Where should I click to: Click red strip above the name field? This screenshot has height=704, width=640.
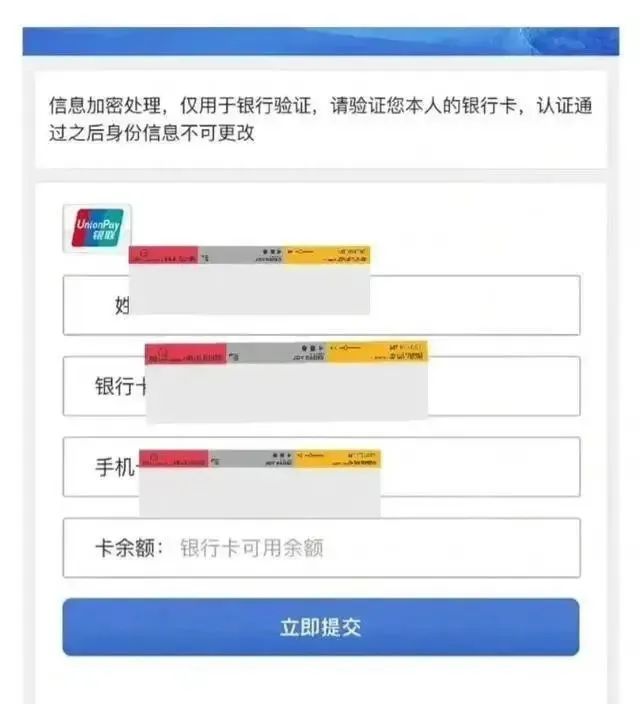pyautogui.click(x=164, y=256)
